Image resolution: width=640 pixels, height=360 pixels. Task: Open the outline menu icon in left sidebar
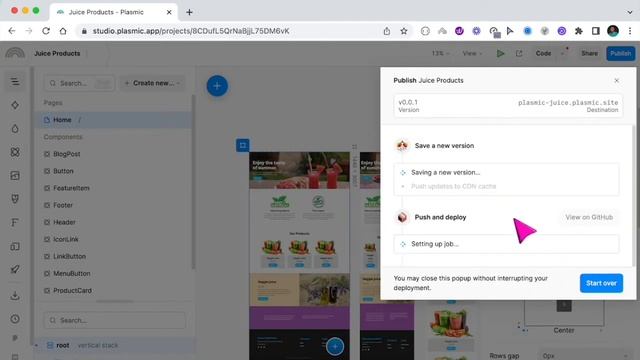(x=15, y=82)
